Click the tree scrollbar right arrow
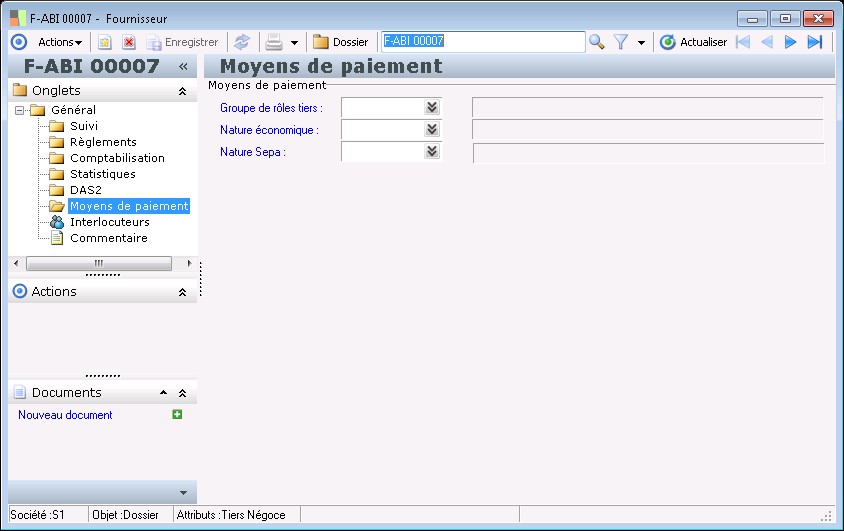Viewport: 844px width, 531px height. [x=189, y=263]
